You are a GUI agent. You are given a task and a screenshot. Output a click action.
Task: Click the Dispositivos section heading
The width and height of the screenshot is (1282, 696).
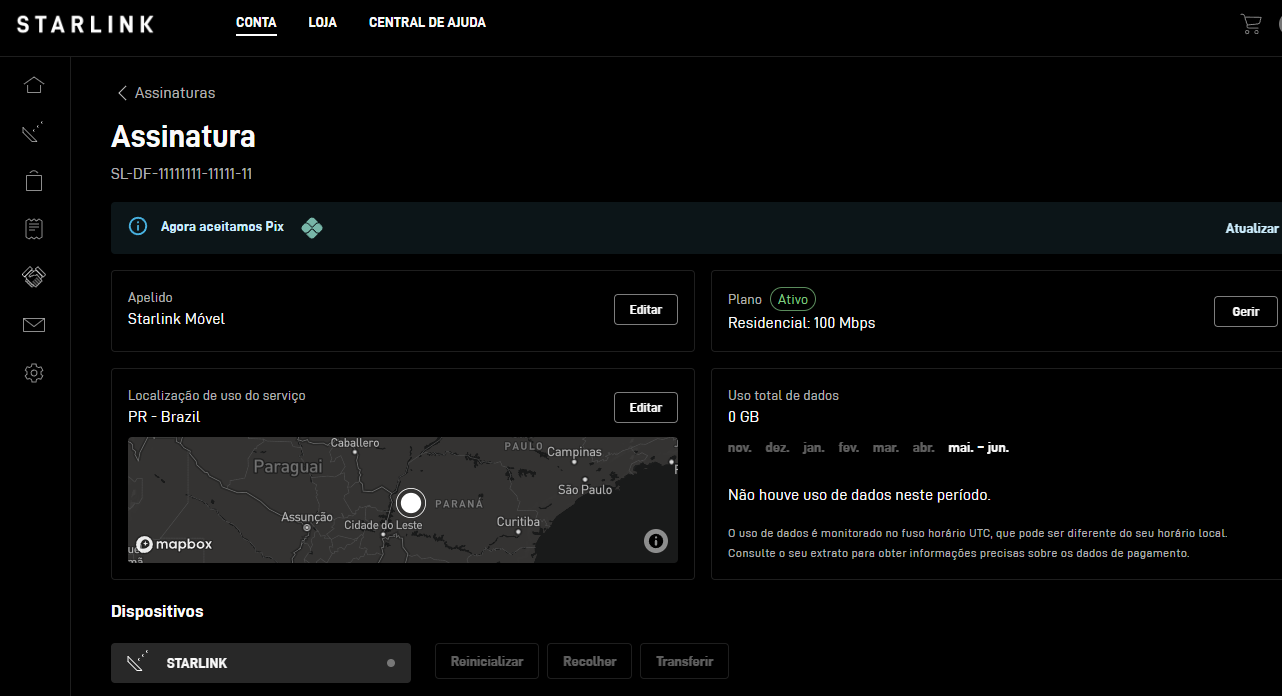click(157, 611)
